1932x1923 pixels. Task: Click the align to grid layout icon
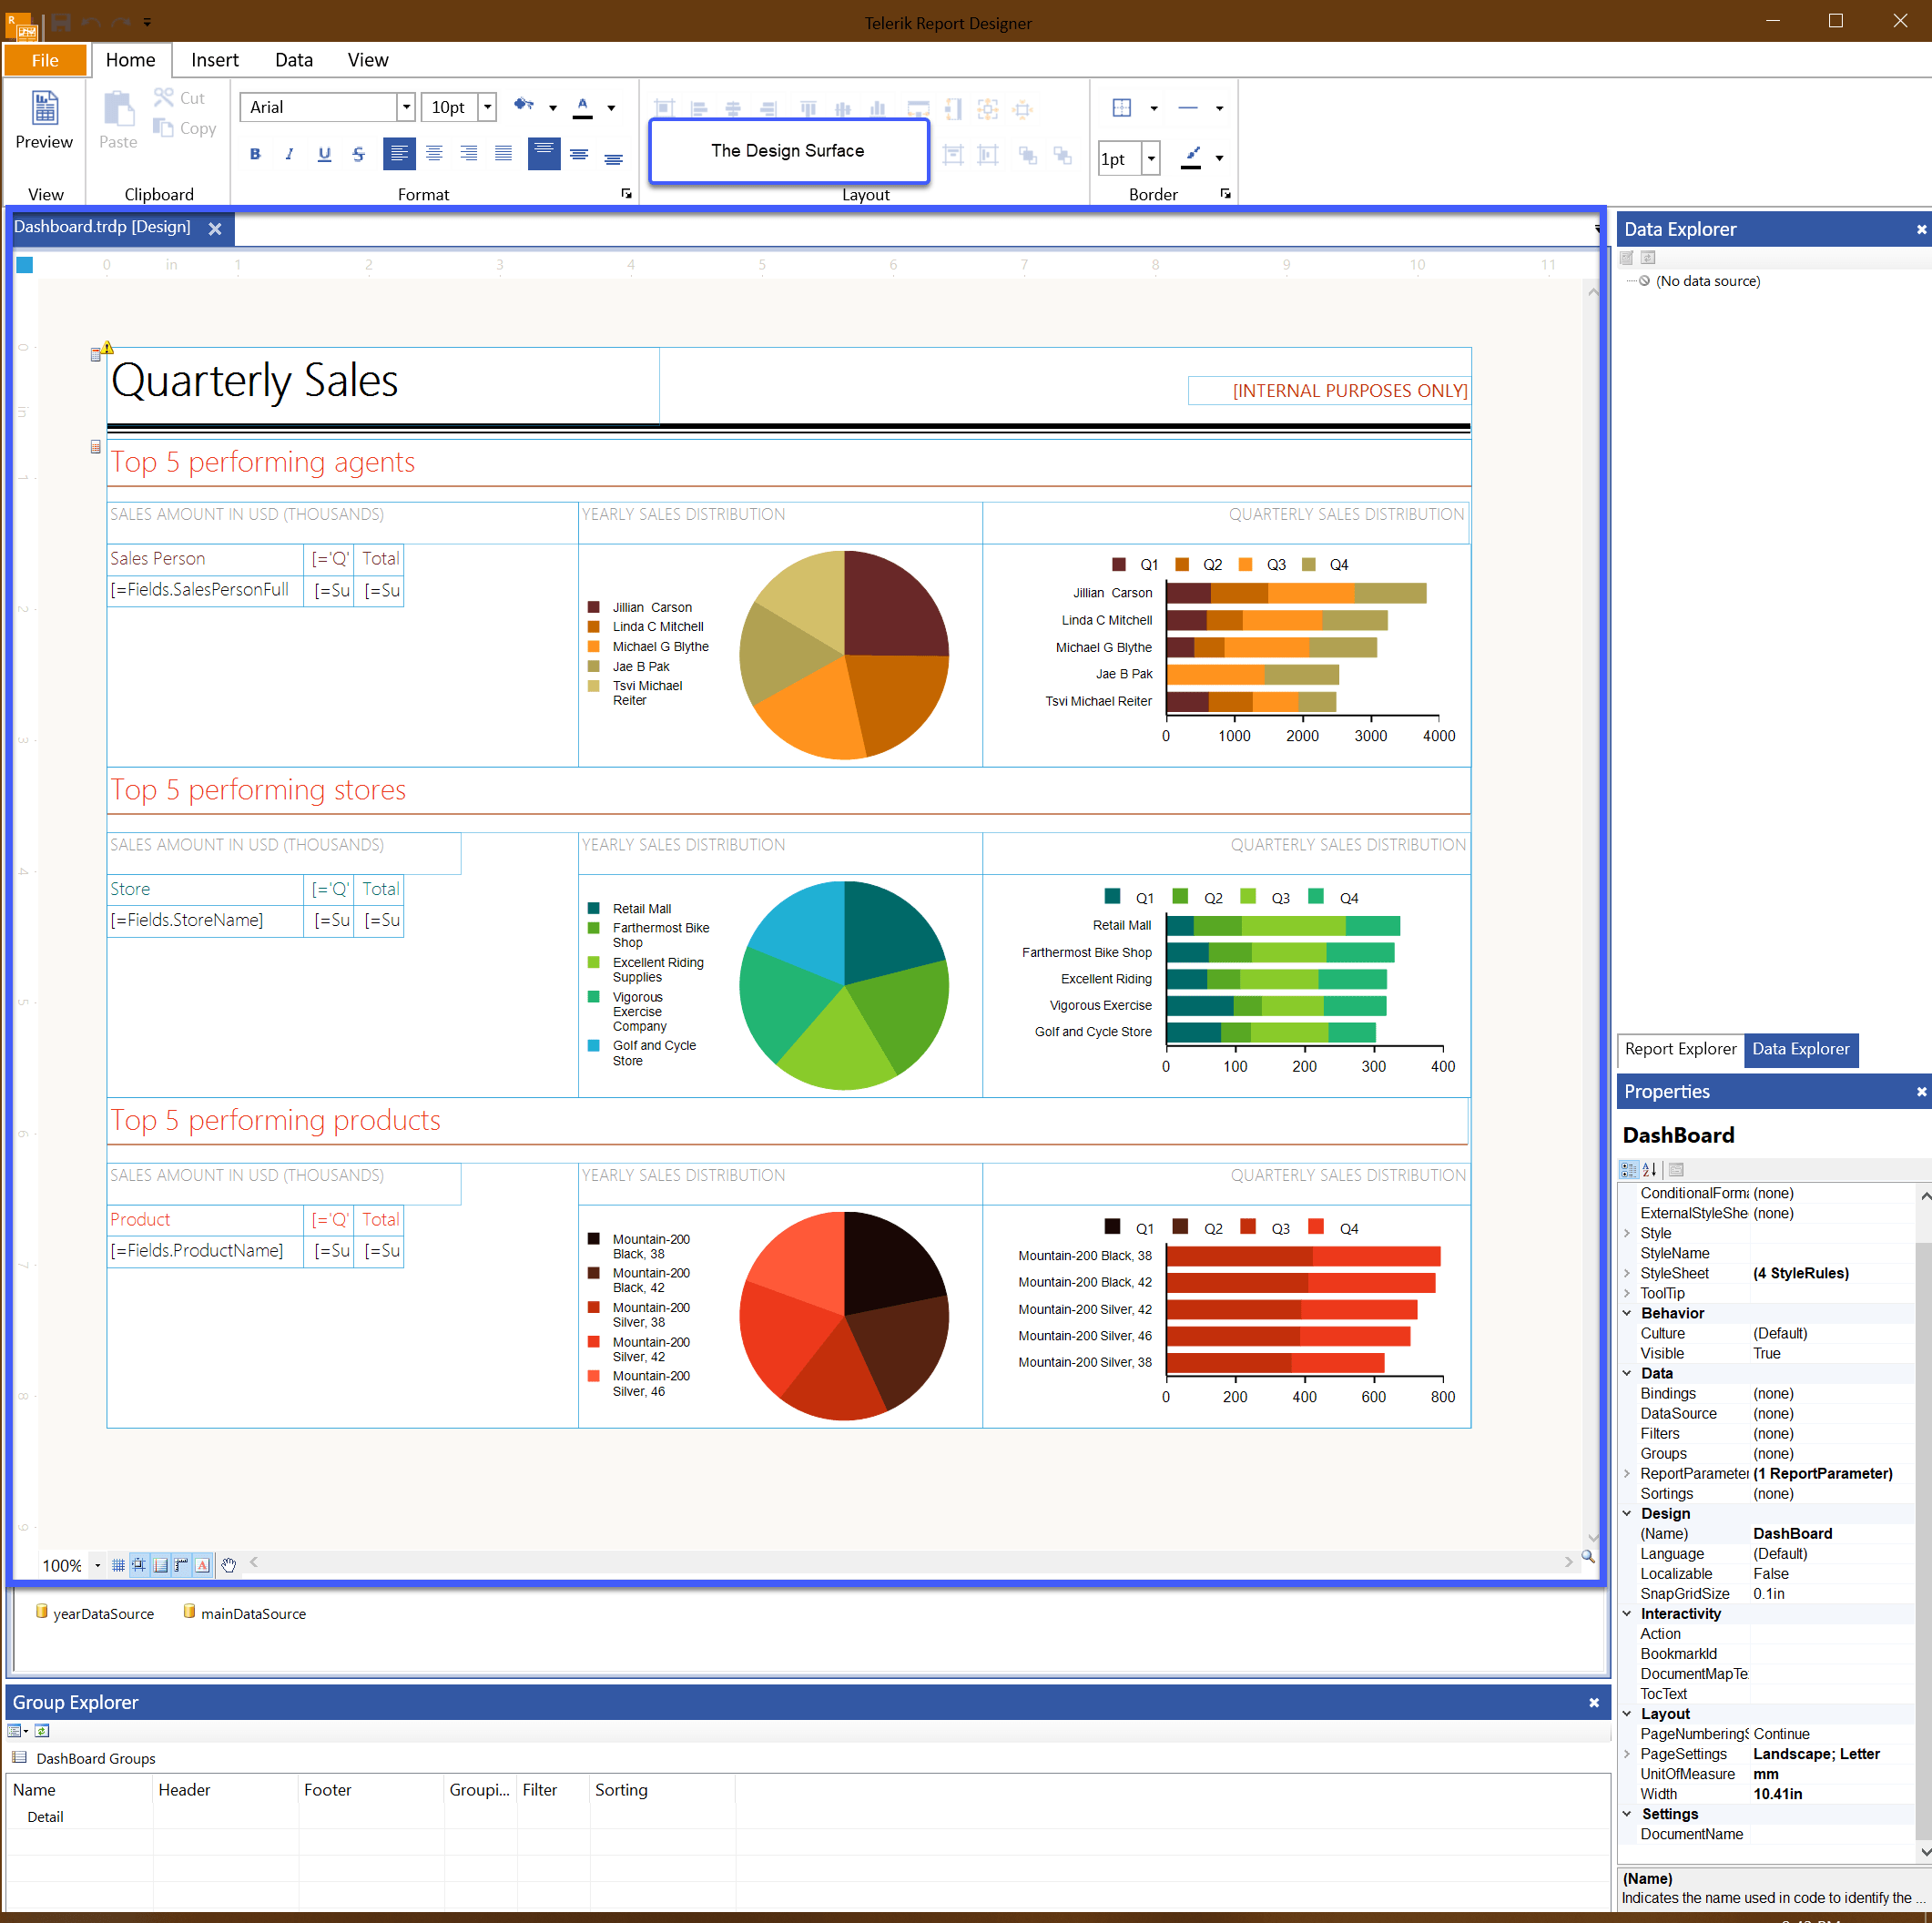664,108
